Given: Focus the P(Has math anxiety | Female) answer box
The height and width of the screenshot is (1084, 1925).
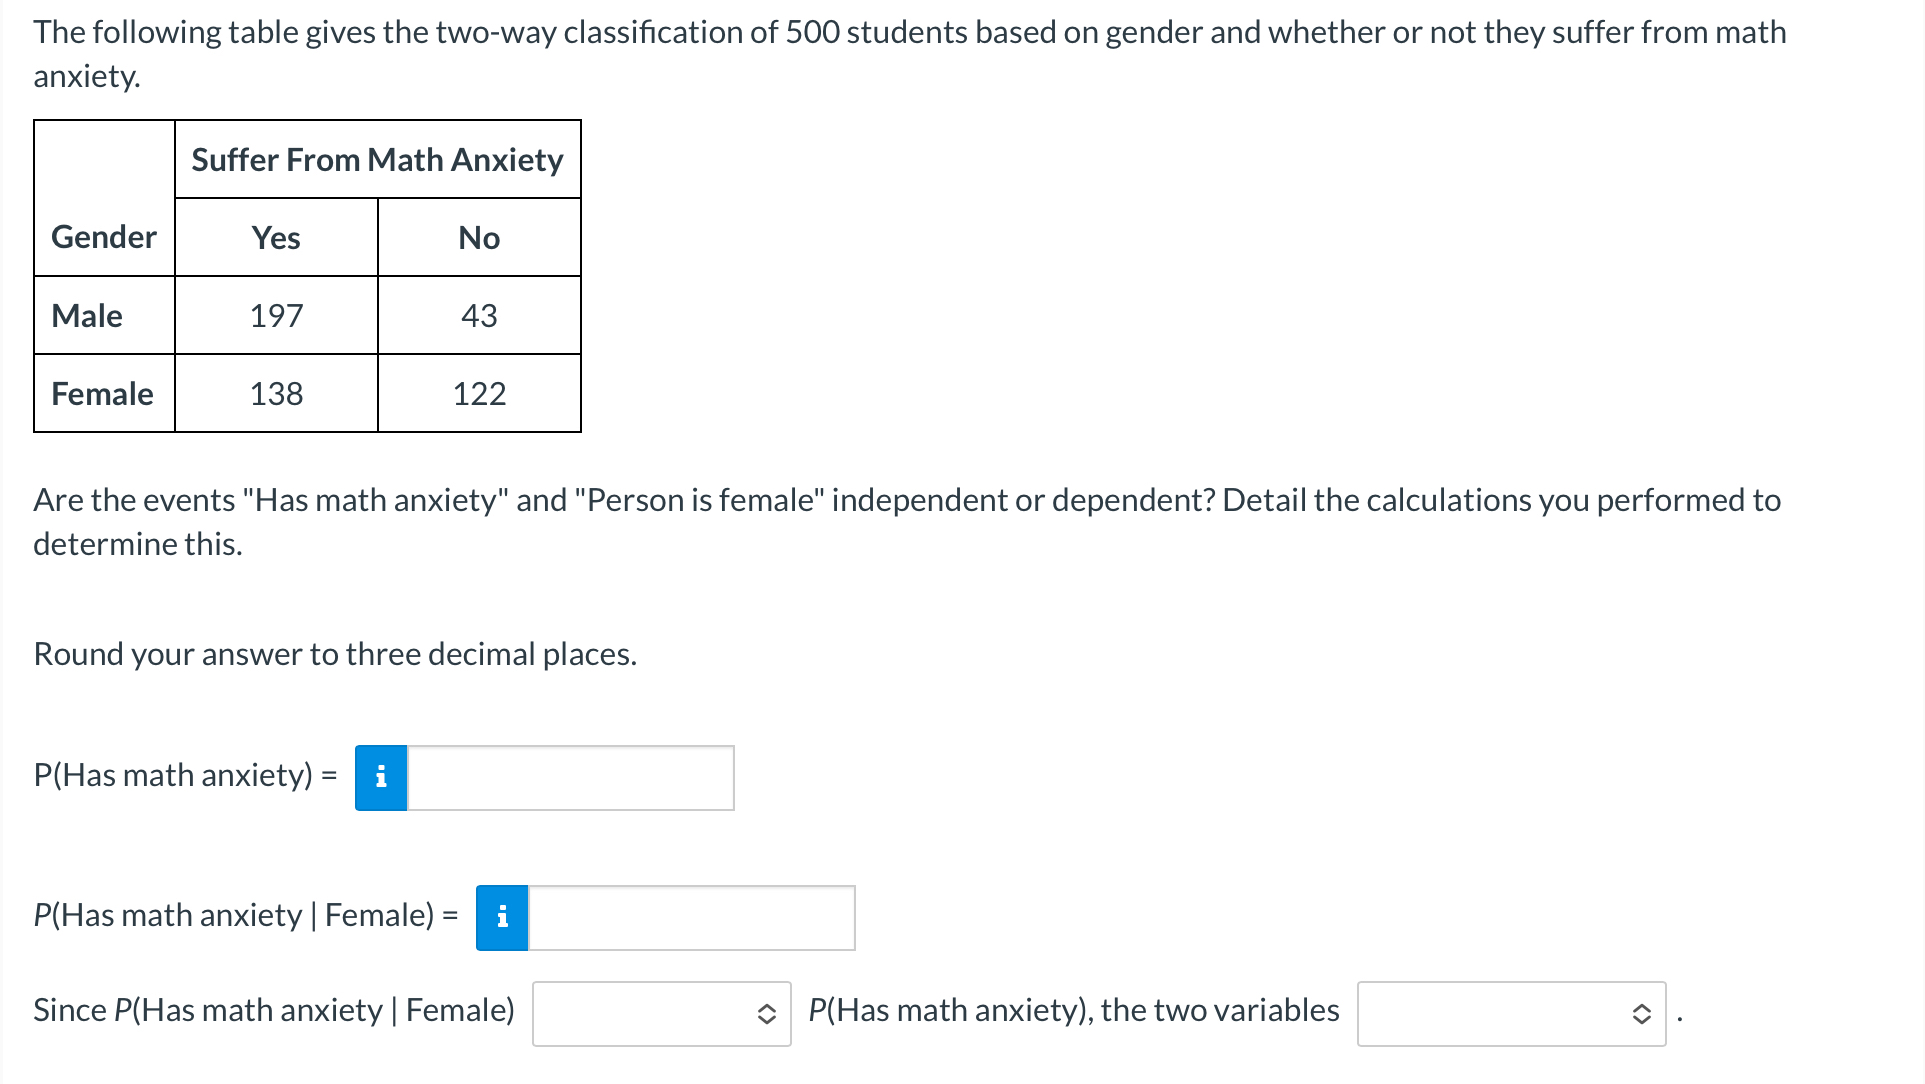Looking at the screenshot, I should pyautogui.click(x=691, y=917).
